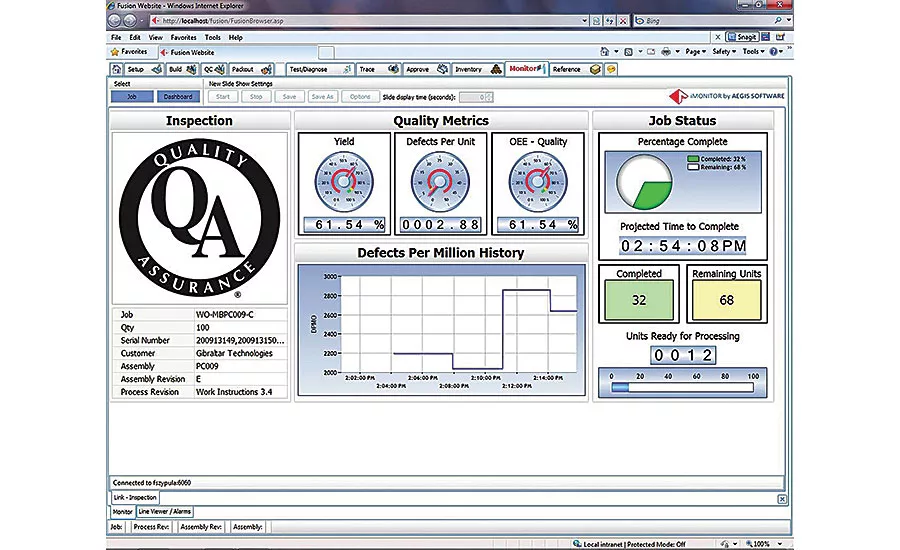Viewport: 900px width, 550px height.
Task: Refresh the page with the Refresh icon
Action: click(x=610, y=21)
